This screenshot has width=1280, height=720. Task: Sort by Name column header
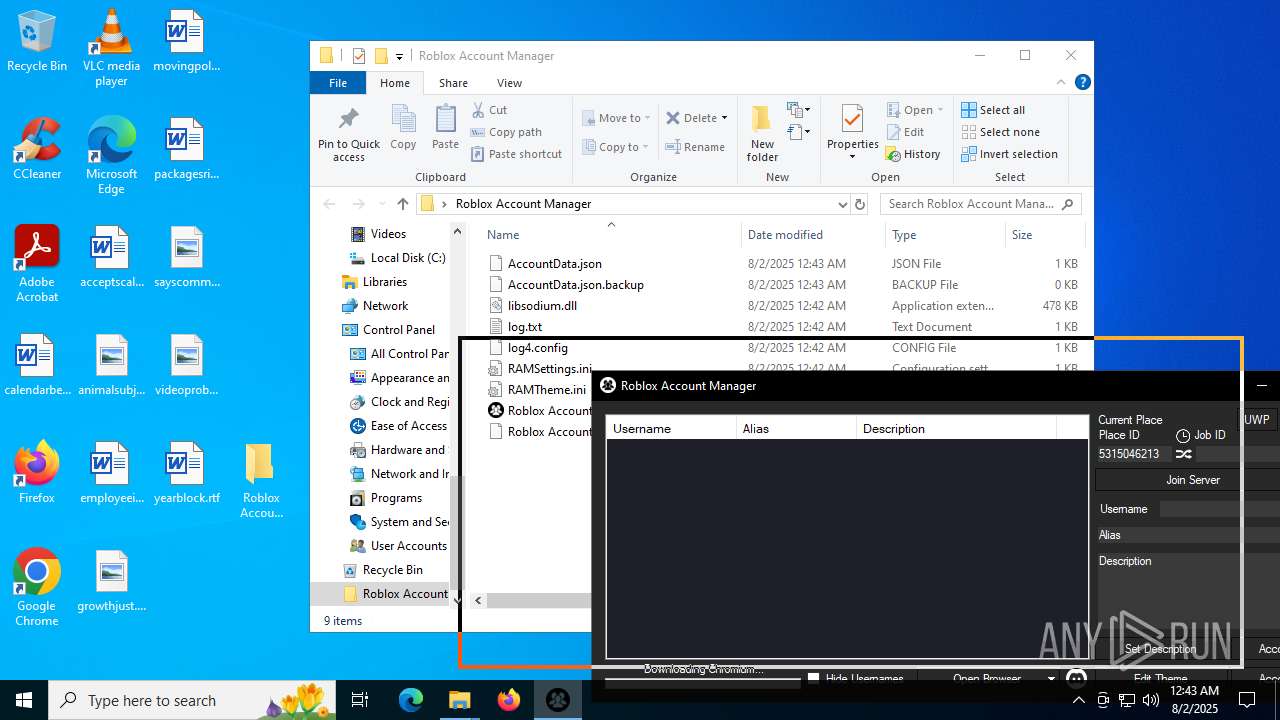tap(503, 235)
